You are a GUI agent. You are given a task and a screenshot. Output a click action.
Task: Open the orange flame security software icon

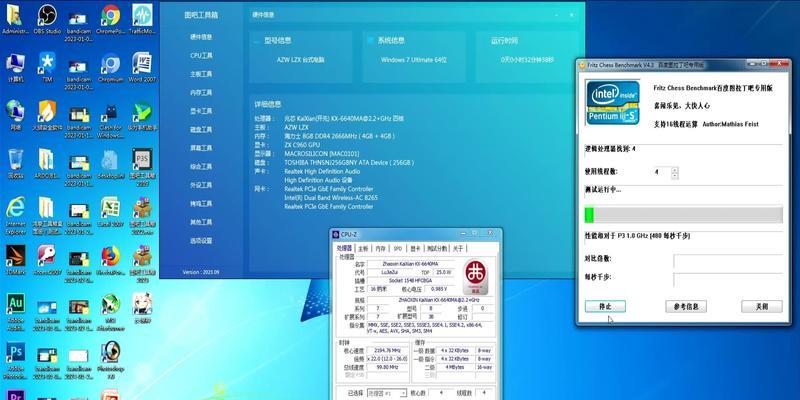coord(47,114)
